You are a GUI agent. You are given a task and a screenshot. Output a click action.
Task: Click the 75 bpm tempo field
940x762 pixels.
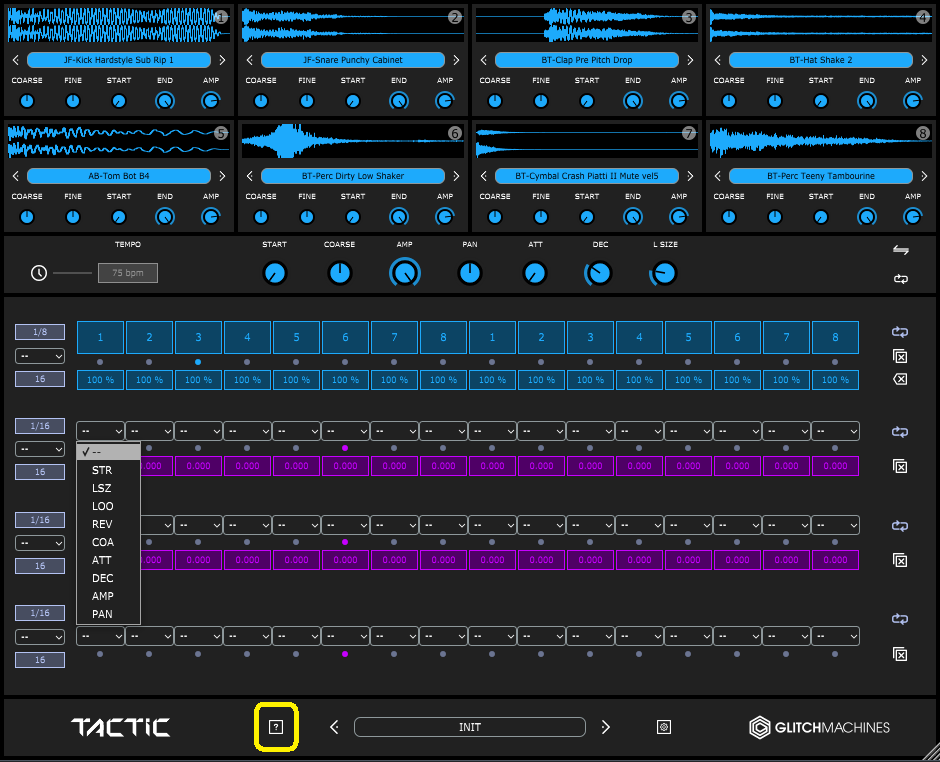coord(128,273)
